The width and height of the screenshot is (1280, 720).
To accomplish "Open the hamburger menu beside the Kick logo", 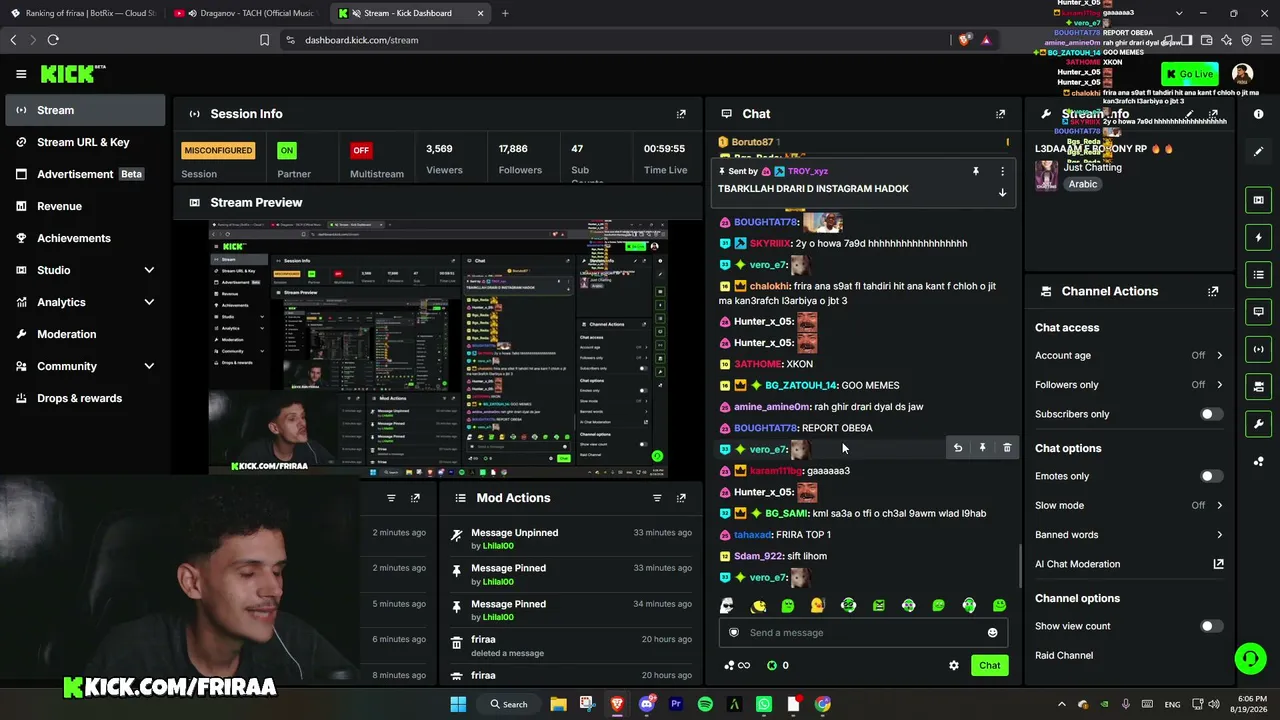I will 21,74.
